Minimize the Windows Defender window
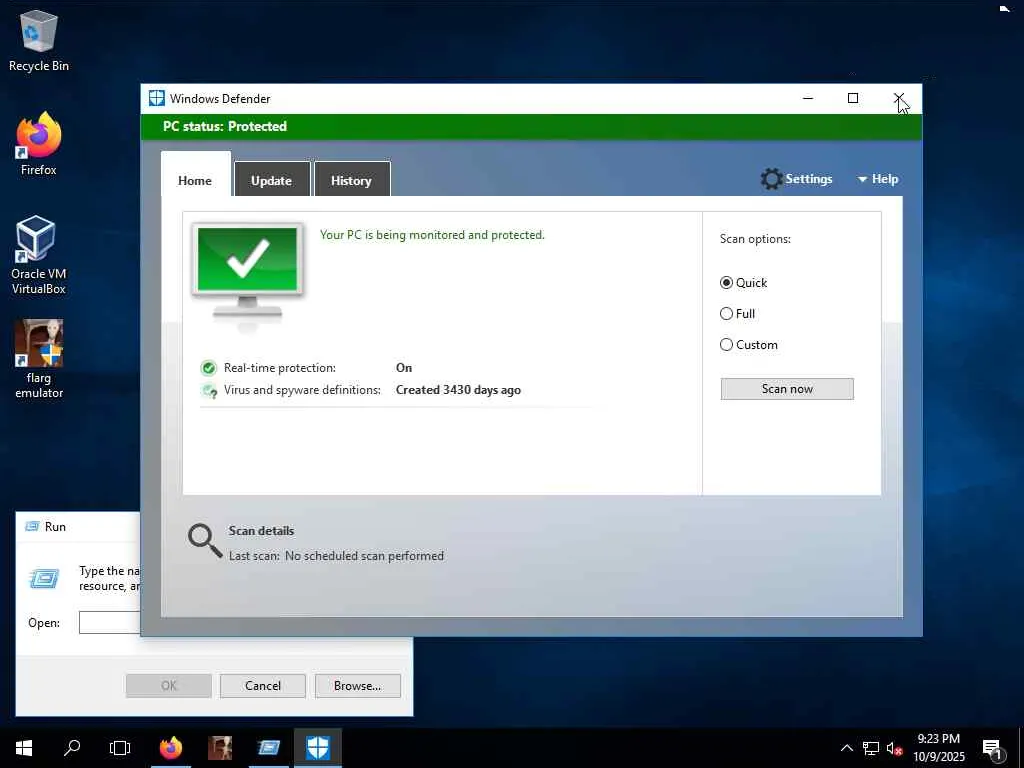This screenshot has height=768, width=1024. 808,99
